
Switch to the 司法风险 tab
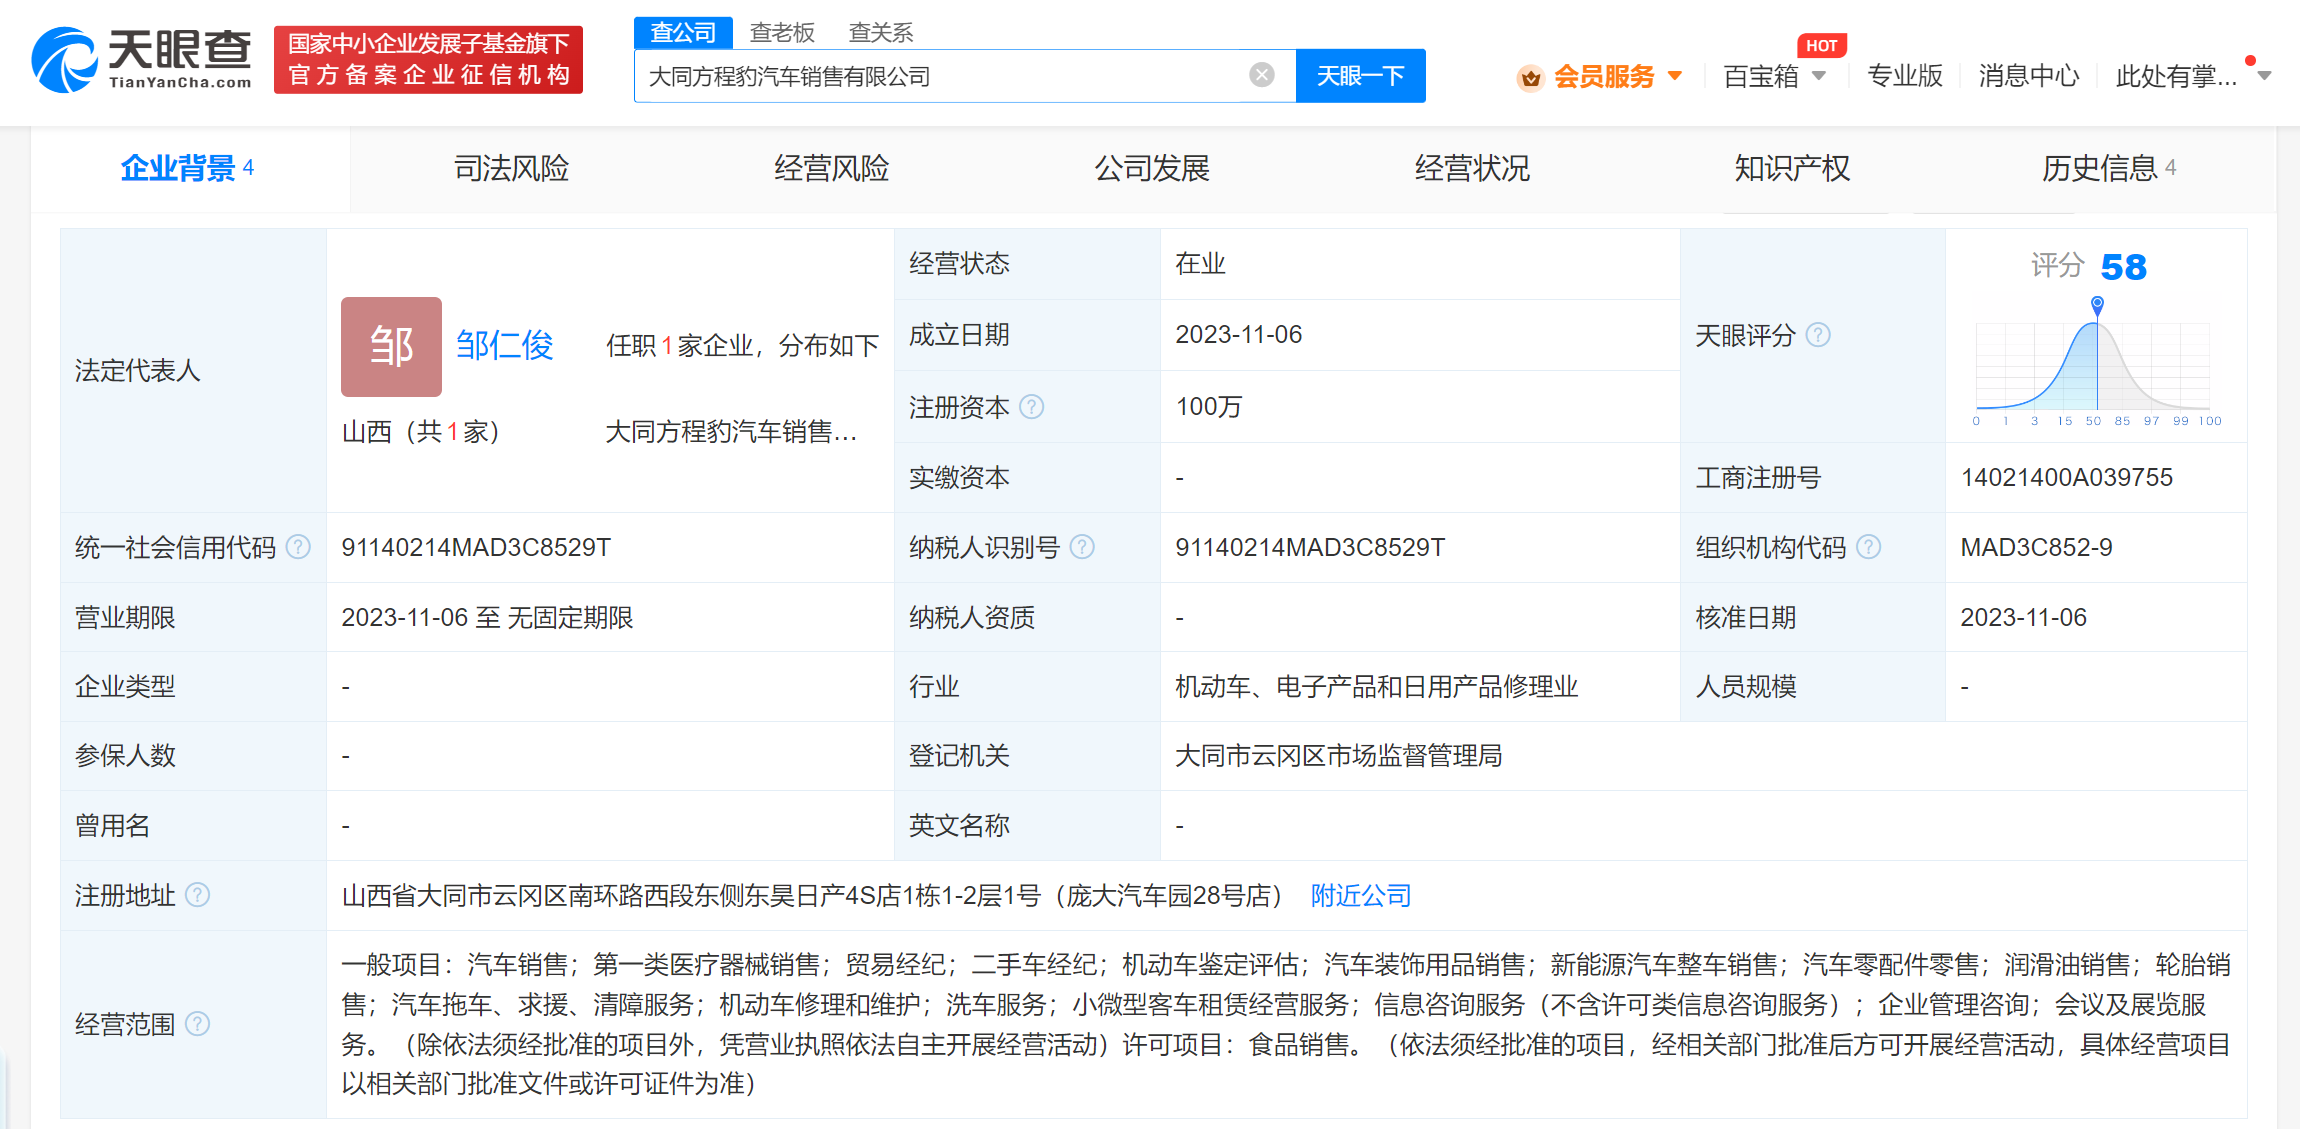tap(511, 168)
